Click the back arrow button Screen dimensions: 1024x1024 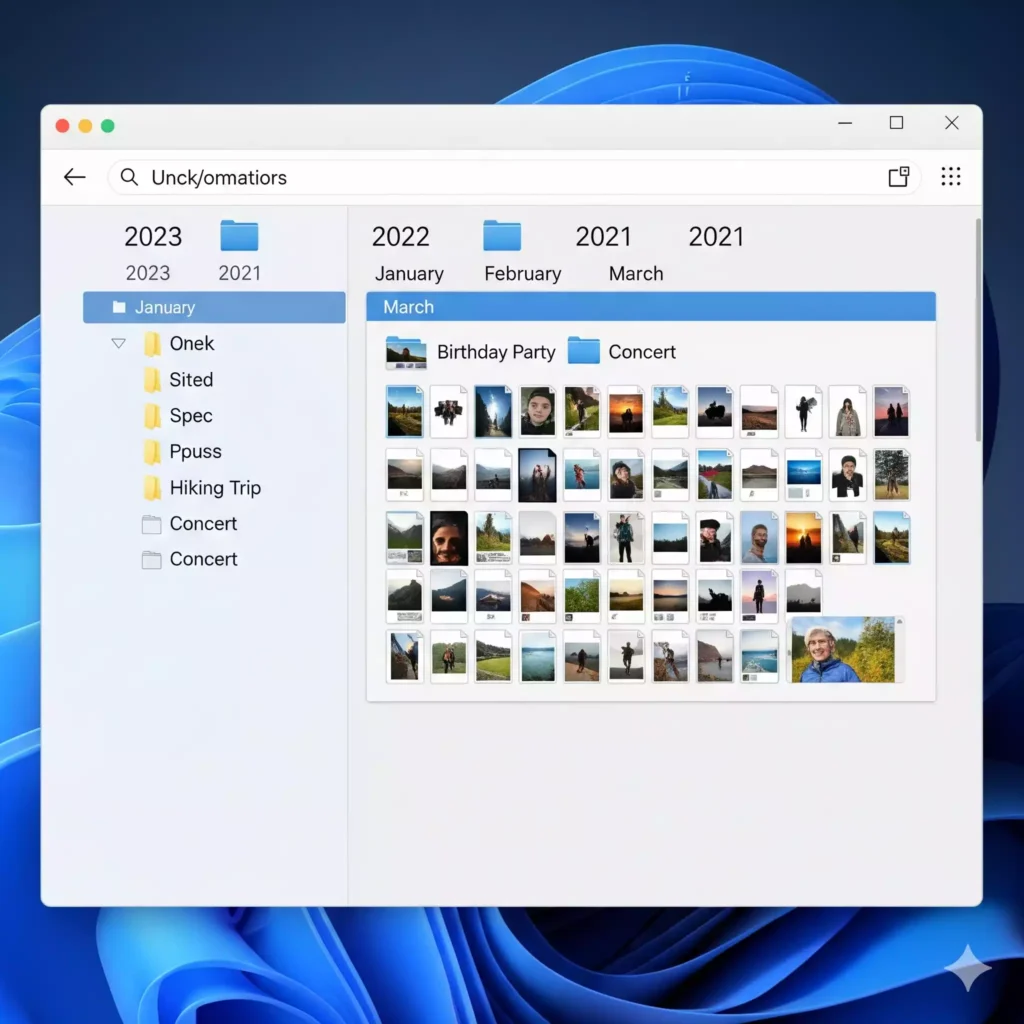[x=75, y=177]
